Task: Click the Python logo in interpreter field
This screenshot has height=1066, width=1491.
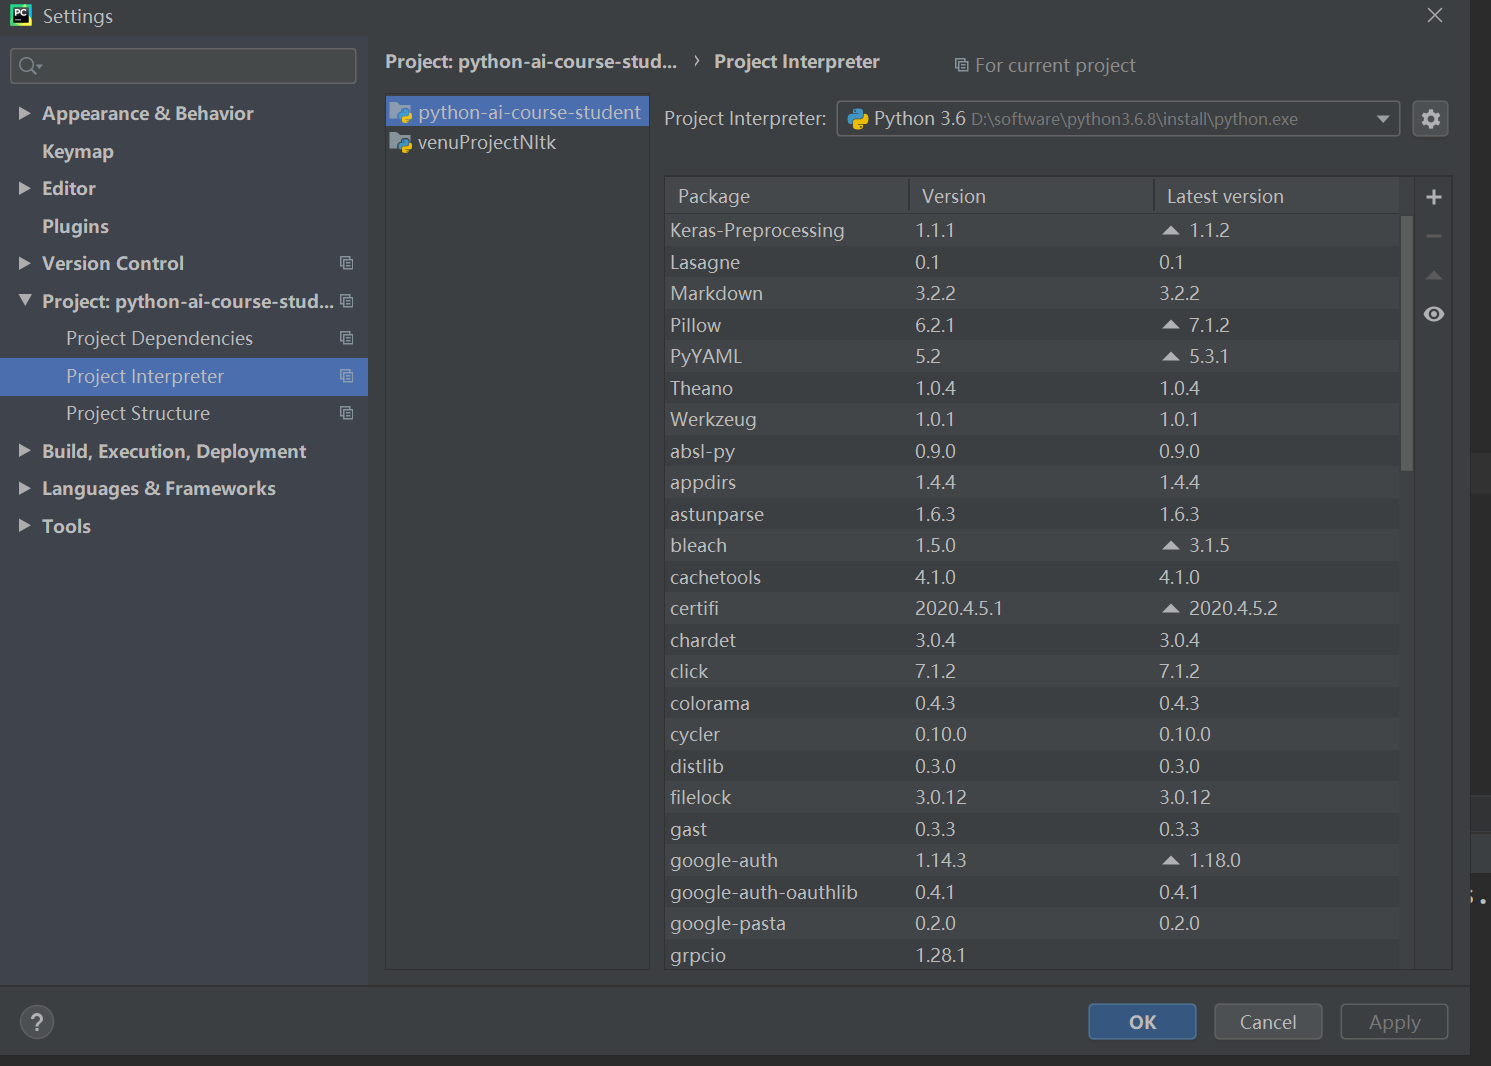Action: (x=857, y=119)
